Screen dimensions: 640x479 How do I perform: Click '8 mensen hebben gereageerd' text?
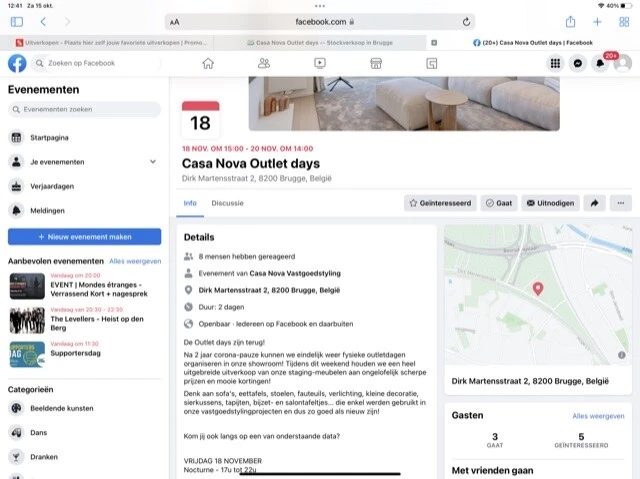247,257
